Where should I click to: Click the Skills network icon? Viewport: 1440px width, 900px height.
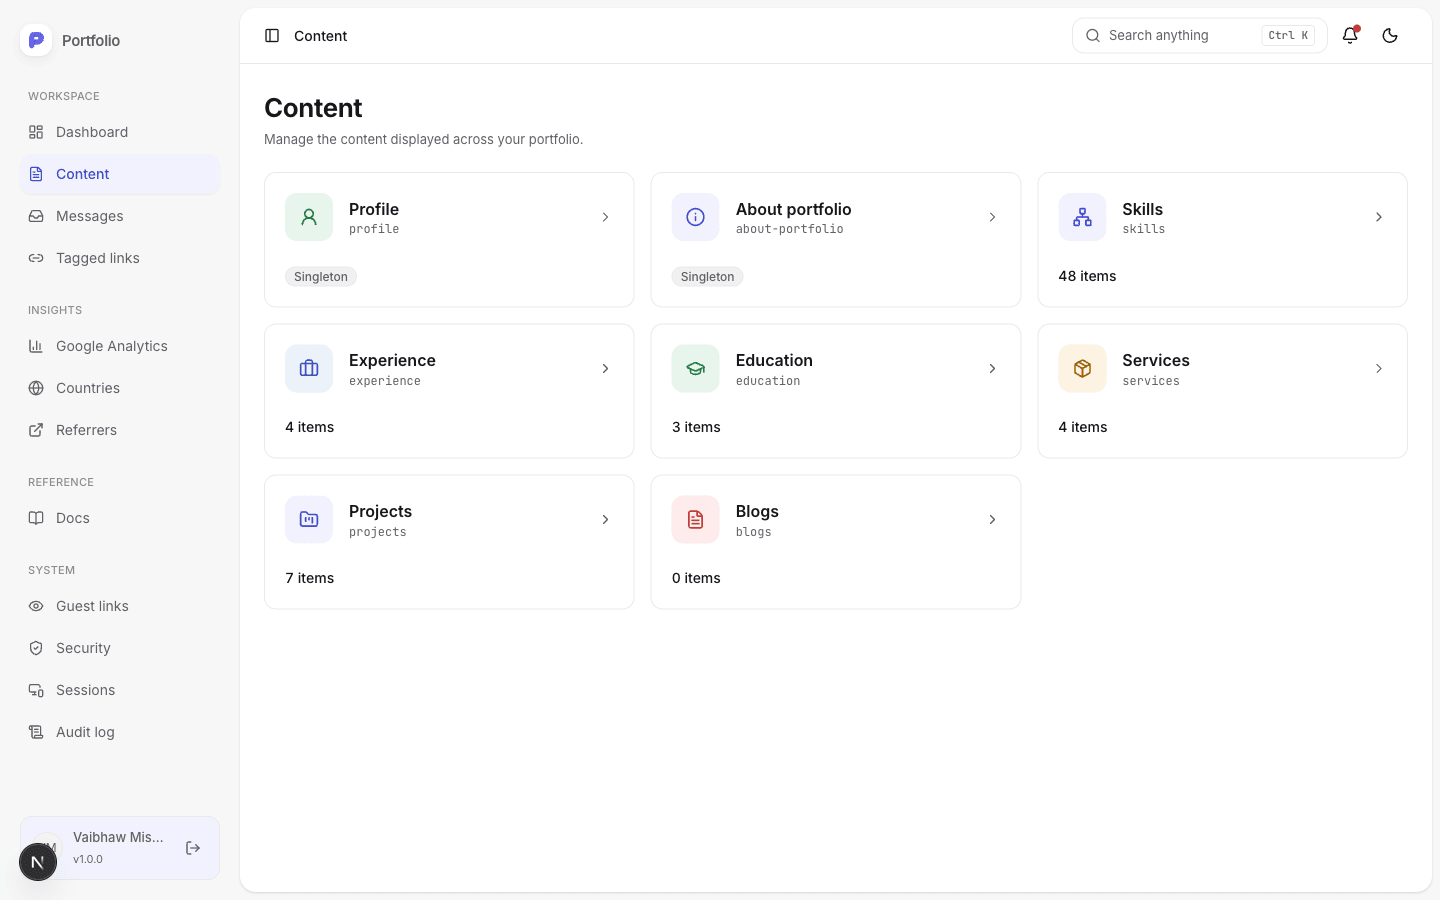click(1082, 217)
